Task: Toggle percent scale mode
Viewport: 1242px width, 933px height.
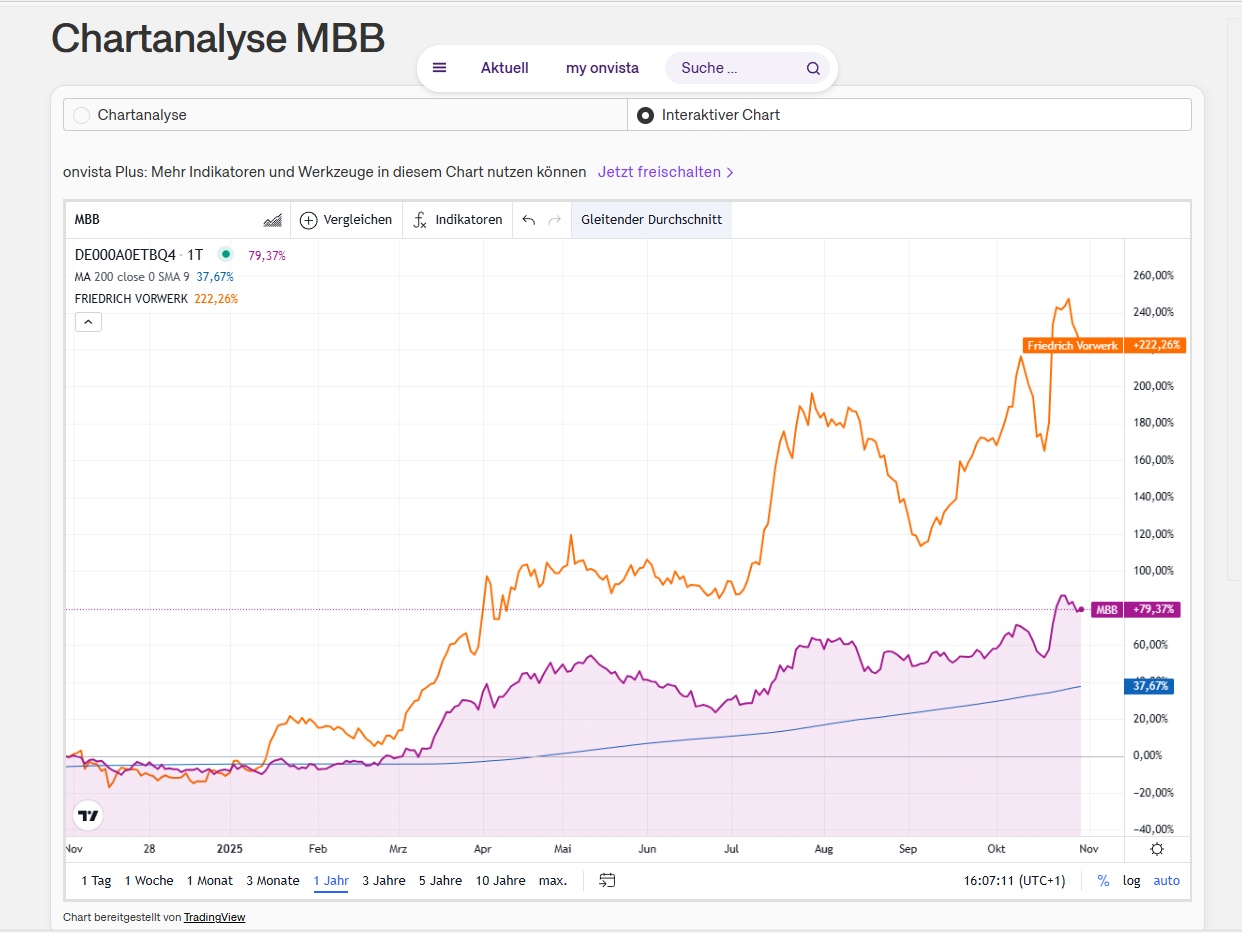Action: tap(1103, 881)
